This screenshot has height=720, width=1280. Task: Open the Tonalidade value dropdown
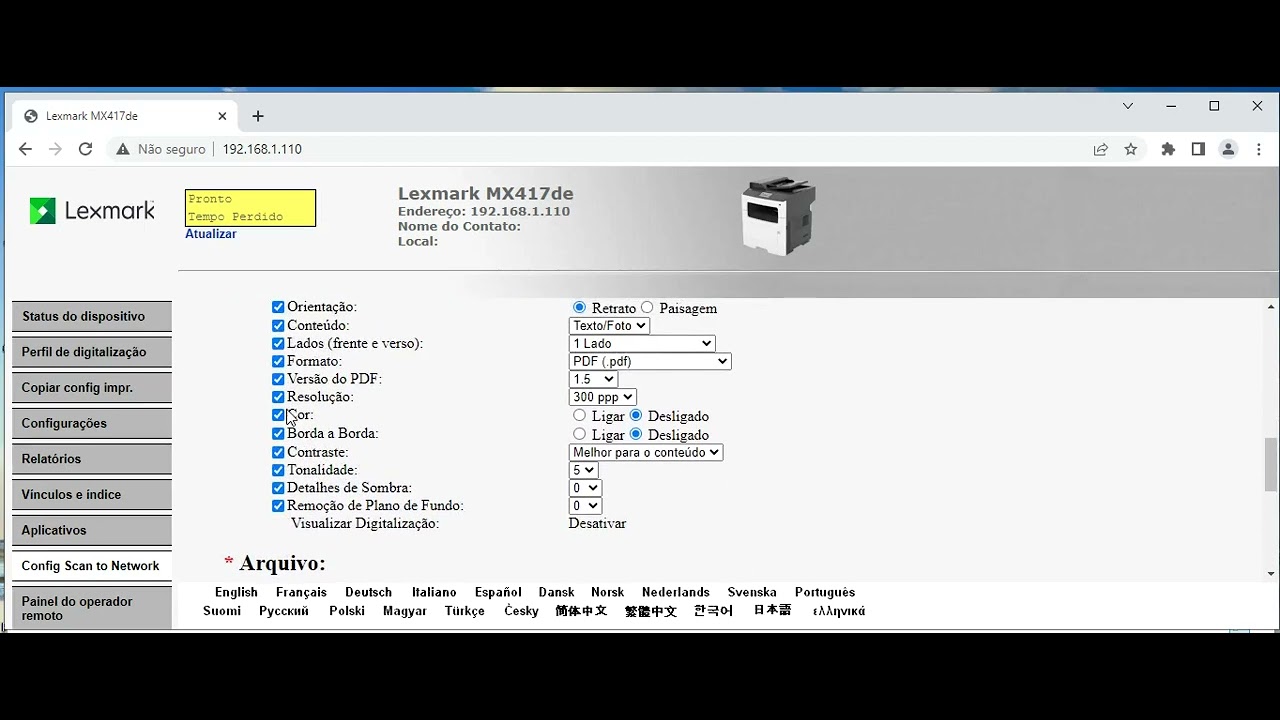pyautogui.click(x=583, y=470)
